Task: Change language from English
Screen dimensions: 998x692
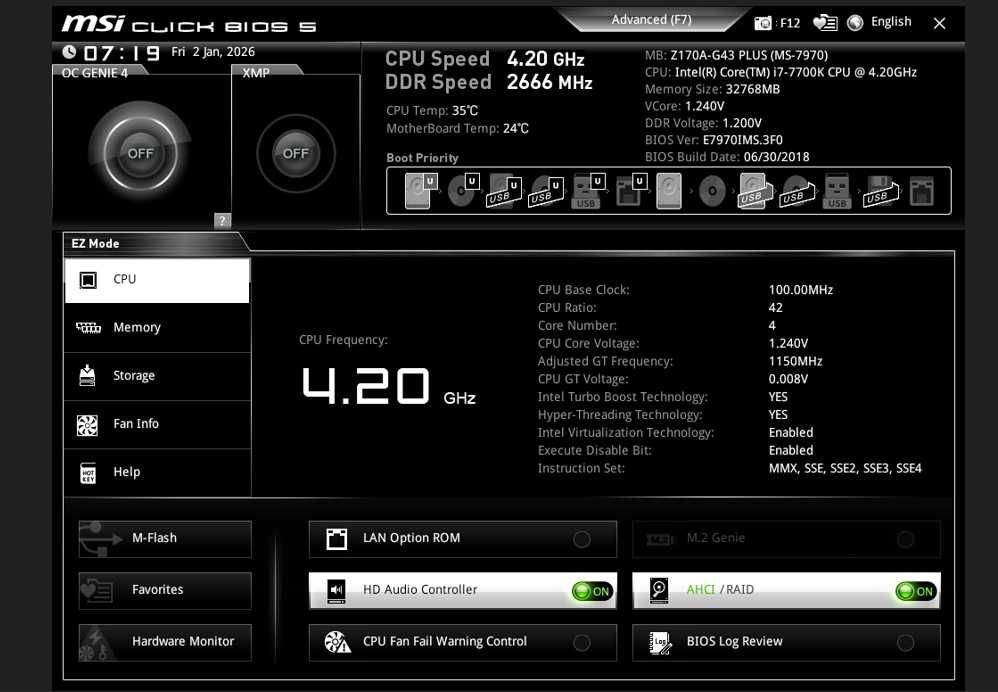Action: click(890, 22)
